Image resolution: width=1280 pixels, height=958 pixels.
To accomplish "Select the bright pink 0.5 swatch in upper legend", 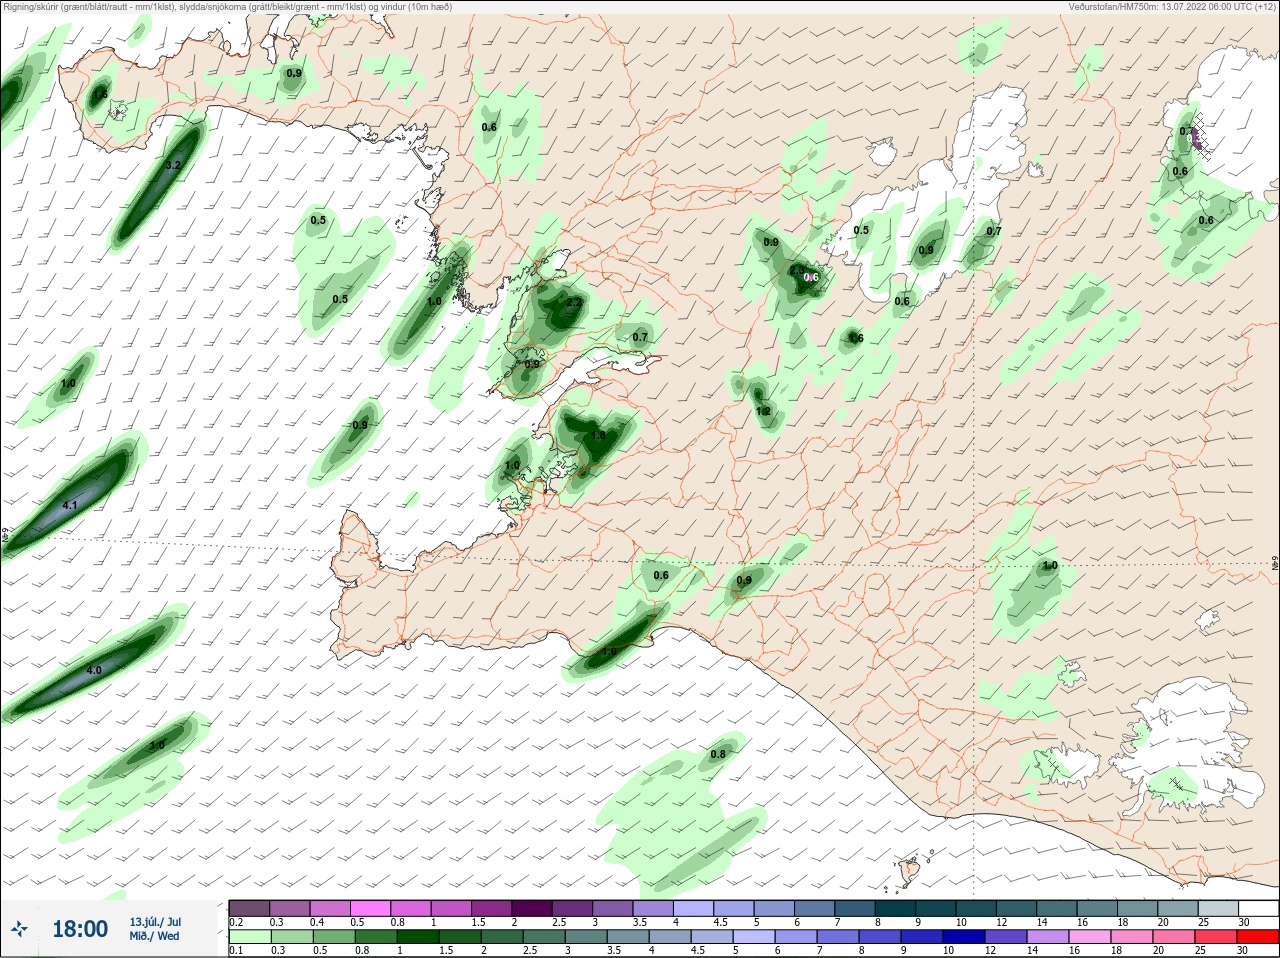I will point(371,907).
